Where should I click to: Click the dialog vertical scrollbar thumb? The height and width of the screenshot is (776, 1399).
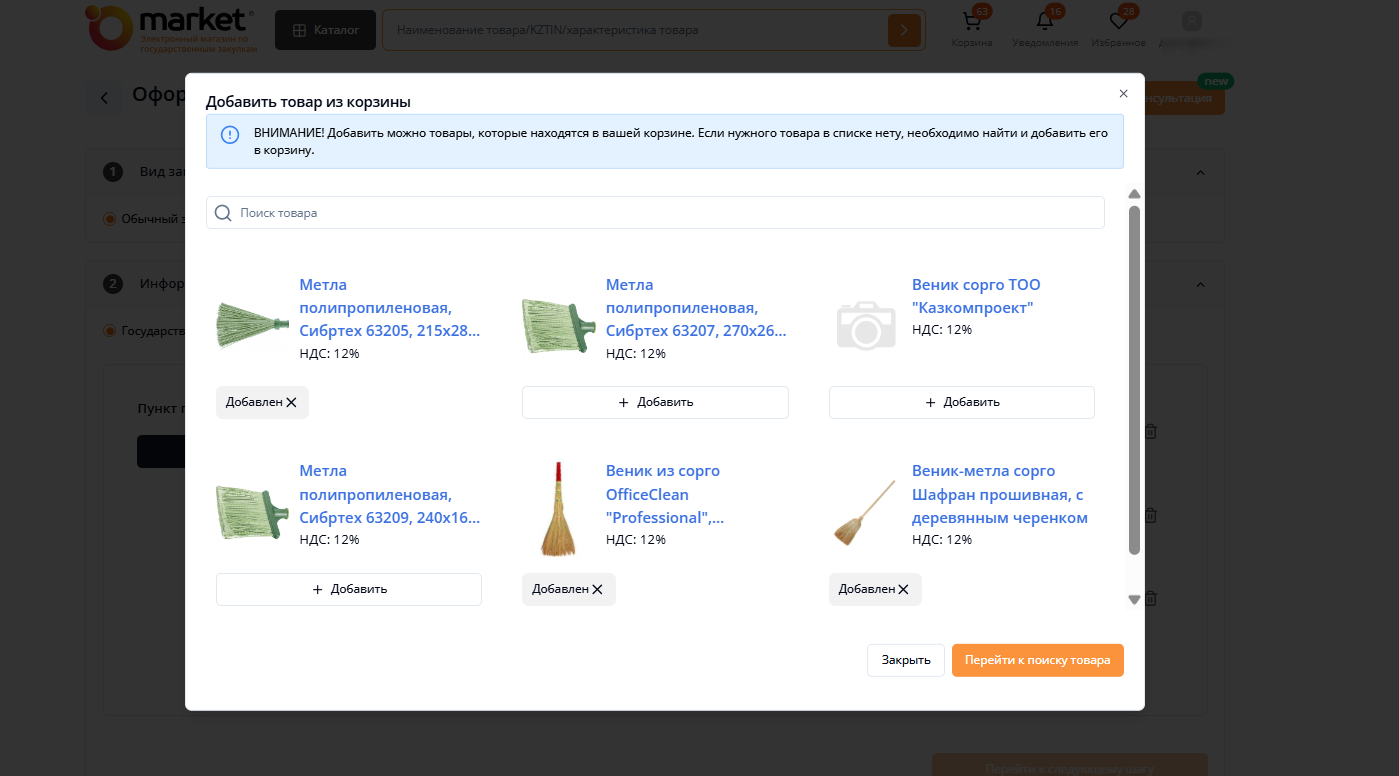click(x=1134, y=380)
